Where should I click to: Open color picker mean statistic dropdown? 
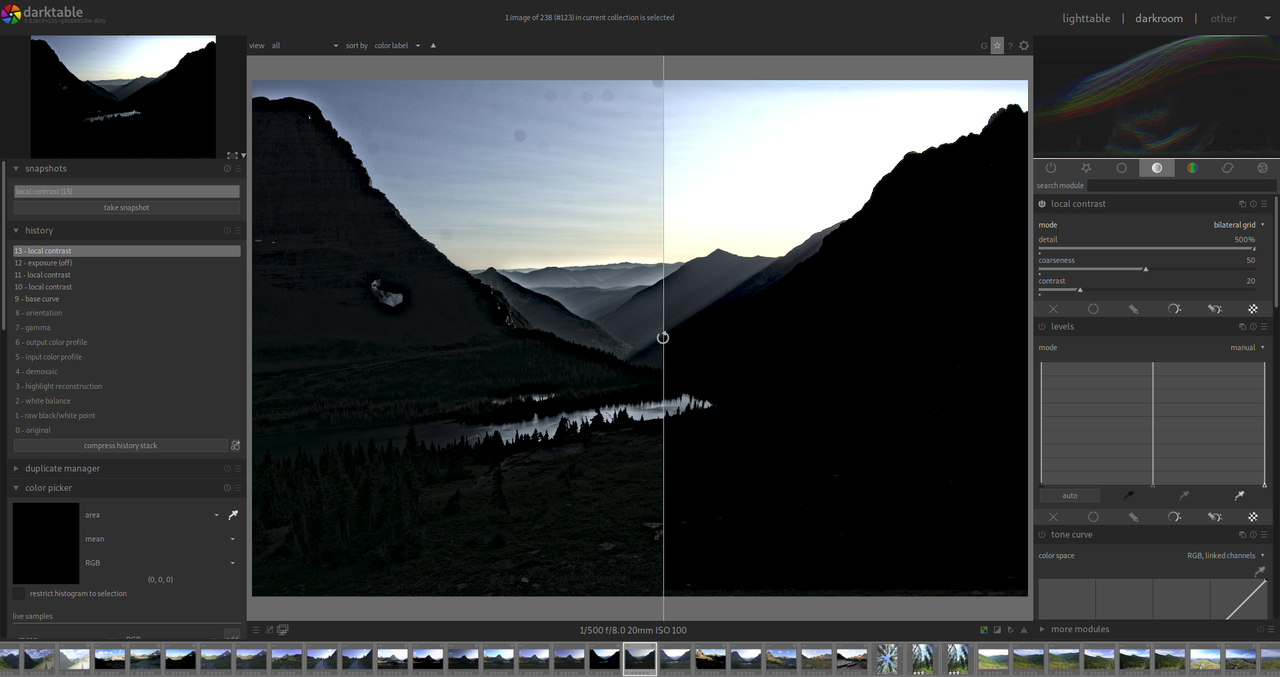click(x=160, y=539)
